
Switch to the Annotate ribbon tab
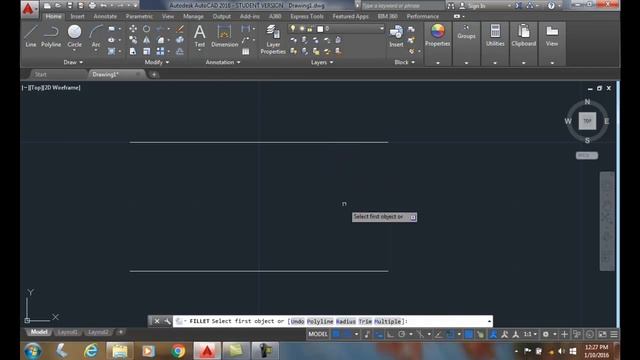coord(105,16)
